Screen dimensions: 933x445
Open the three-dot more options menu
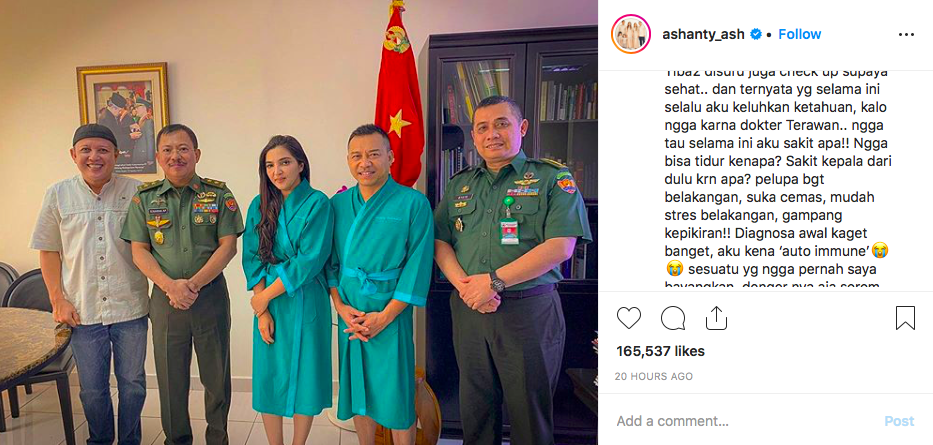(x=906, y=35)
